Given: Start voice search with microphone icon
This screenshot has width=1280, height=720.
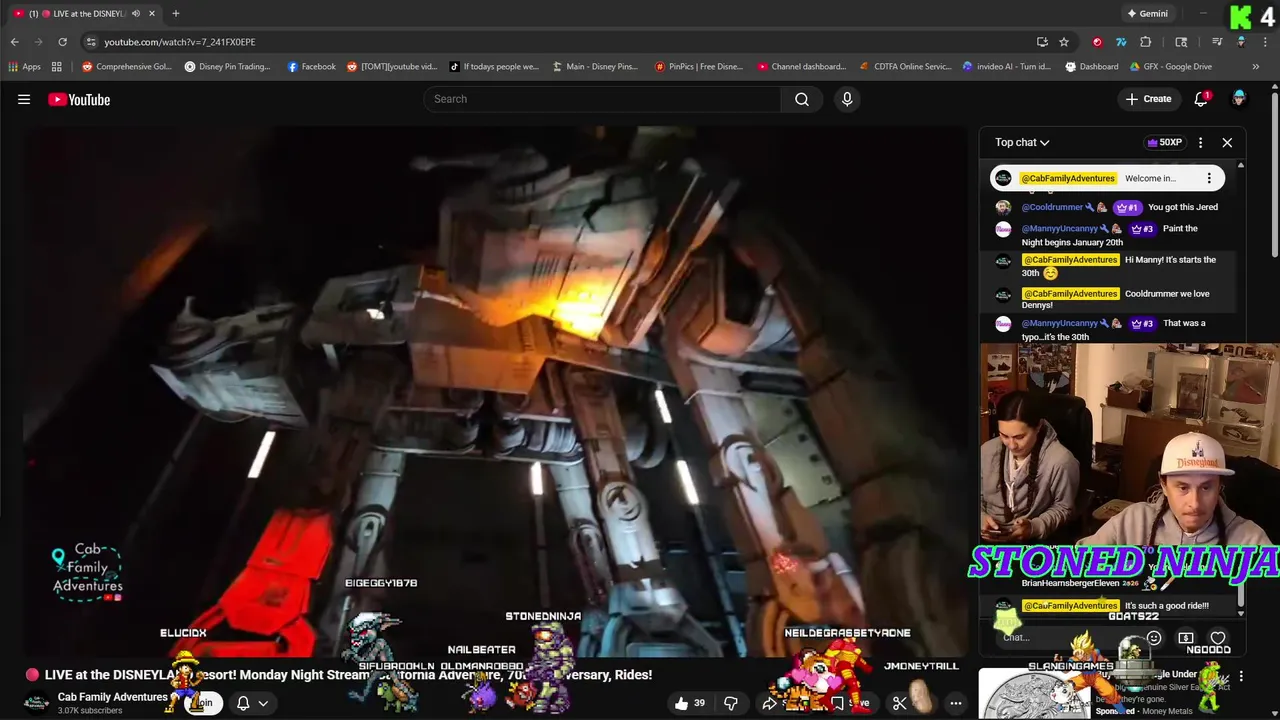Looking at the screenshot, I should (x=847, y=99).
